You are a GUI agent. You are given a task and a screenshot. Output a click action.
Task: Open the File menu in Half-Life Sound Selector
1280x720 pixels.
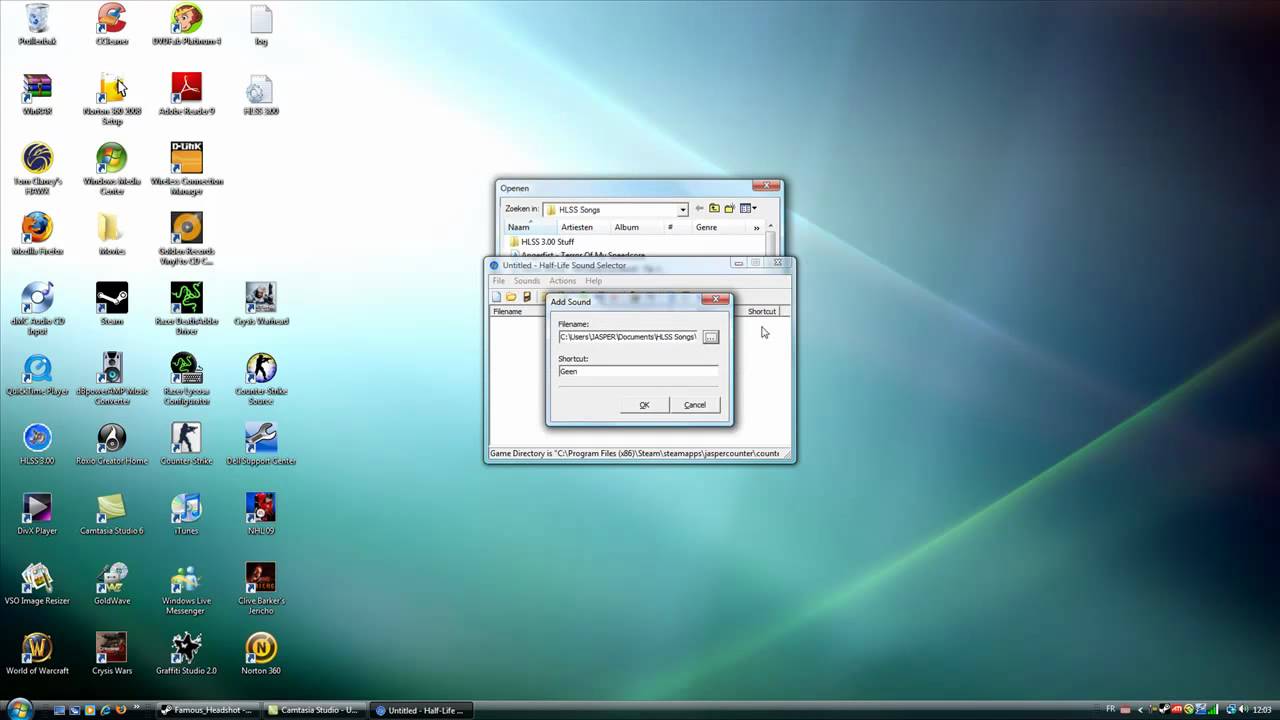pos(499,281)
